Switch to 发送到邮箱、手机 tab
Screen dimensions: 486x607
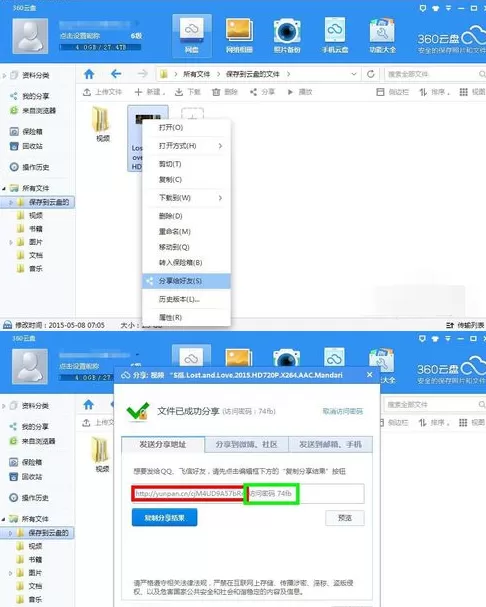(330, 444)
